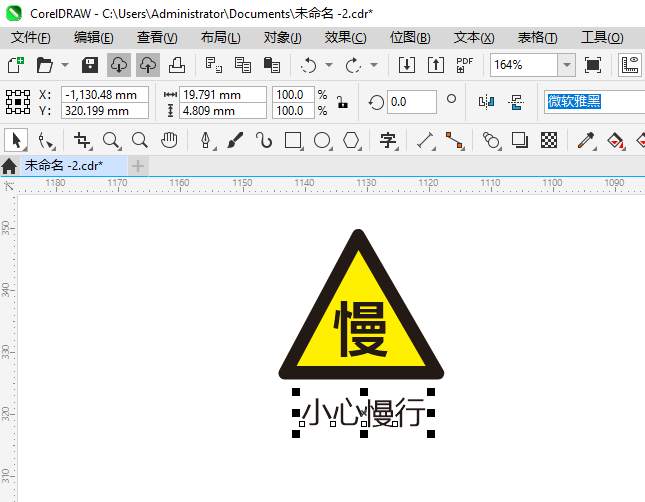This screenshot has height=502, width=645.
Task: Click the Import icon
Action: [x=407, y=65]
